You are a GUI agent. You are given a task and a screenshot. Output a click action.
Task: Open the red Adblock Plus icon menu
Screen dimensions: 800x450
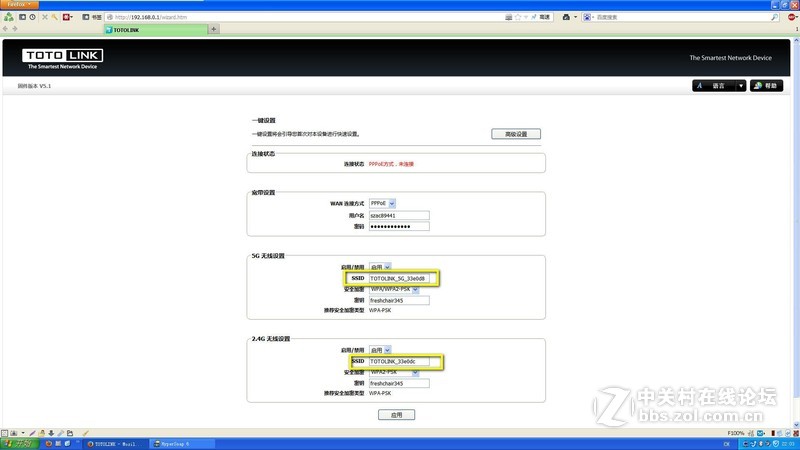[x=792, y=17]
